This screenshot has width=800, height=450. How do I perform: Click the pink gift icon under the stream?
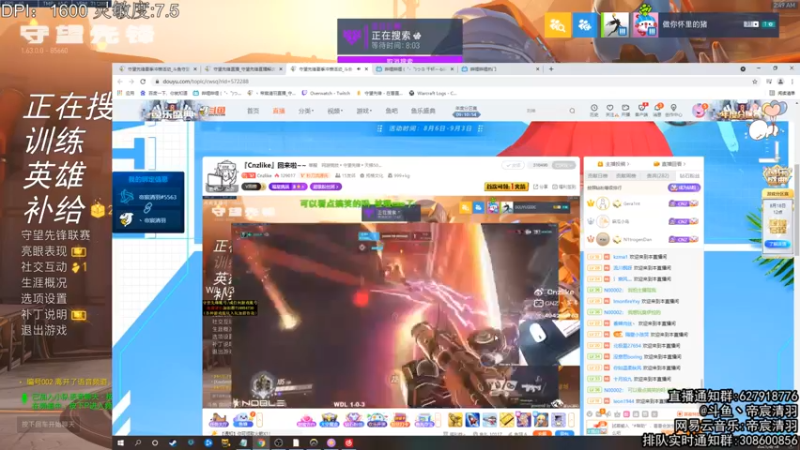[306, 420]
